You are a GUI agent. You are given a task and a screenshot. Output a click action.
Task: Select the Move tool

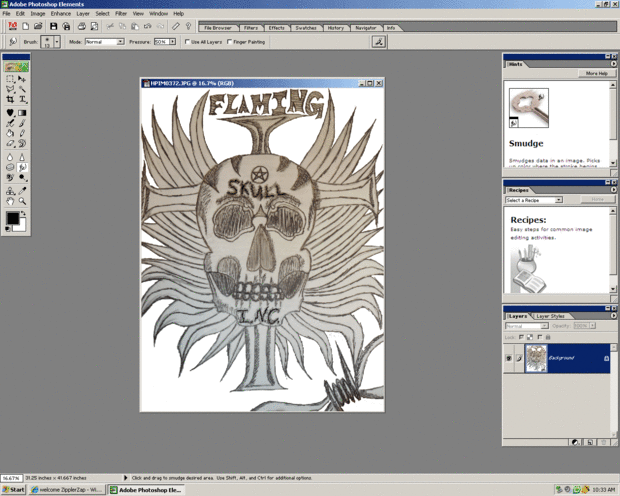[x=22, y=79]
